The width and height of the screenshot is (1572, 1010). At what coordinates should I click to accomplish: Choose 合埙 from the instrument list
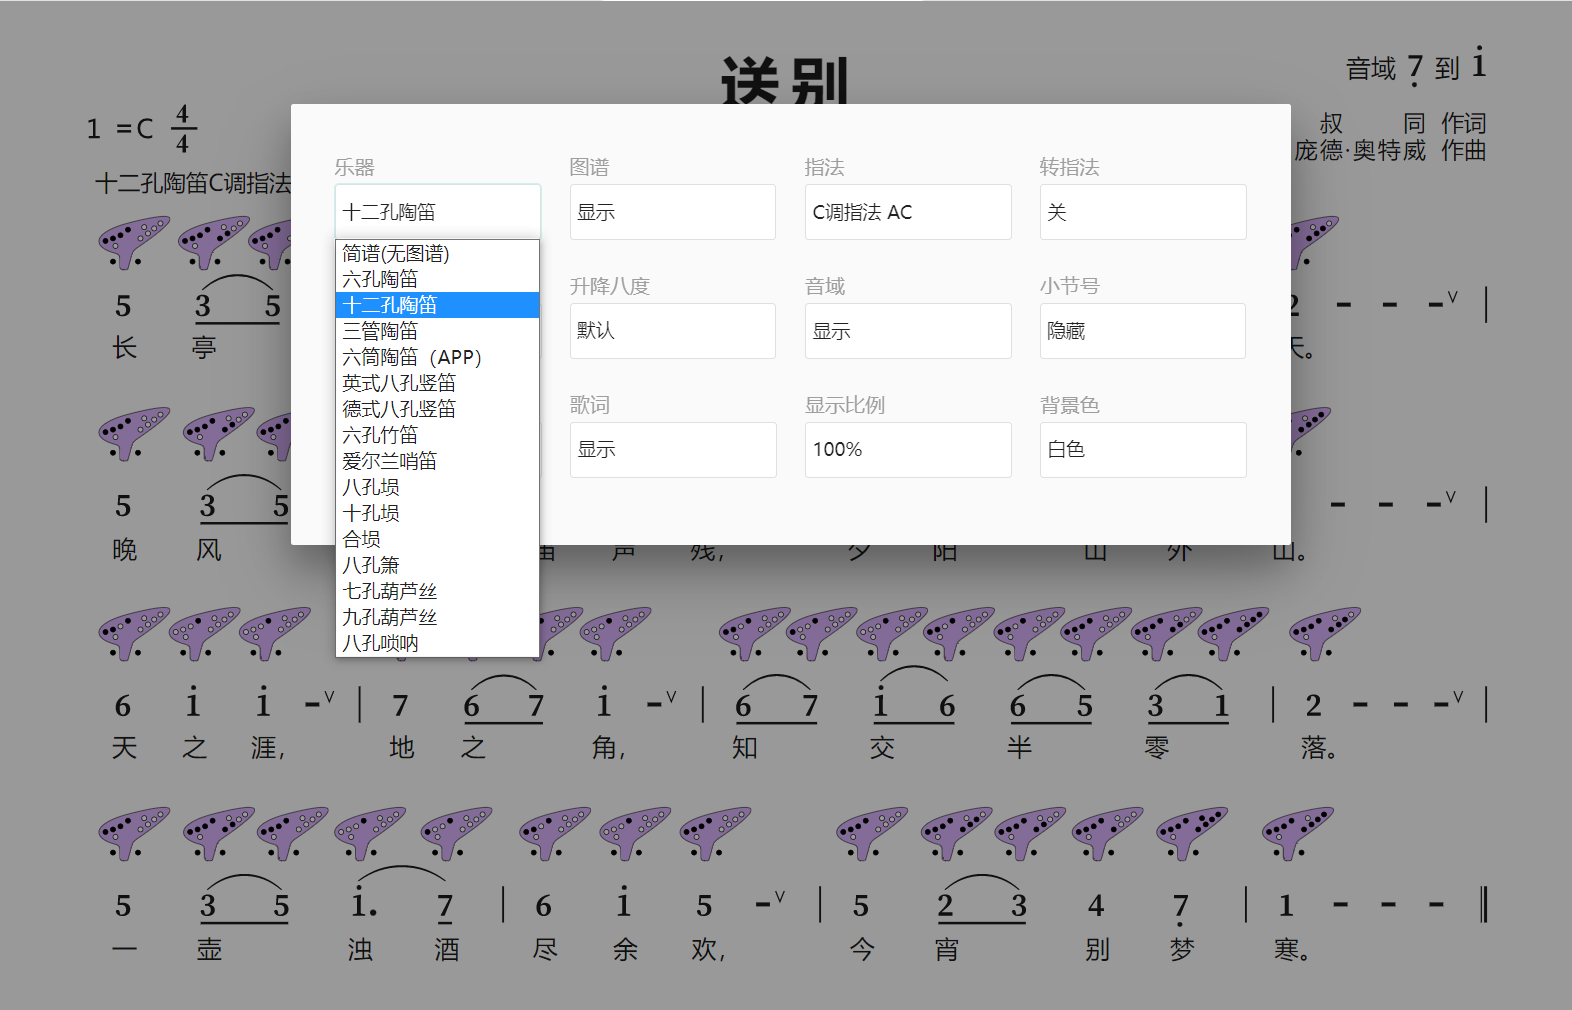[437, 539]
